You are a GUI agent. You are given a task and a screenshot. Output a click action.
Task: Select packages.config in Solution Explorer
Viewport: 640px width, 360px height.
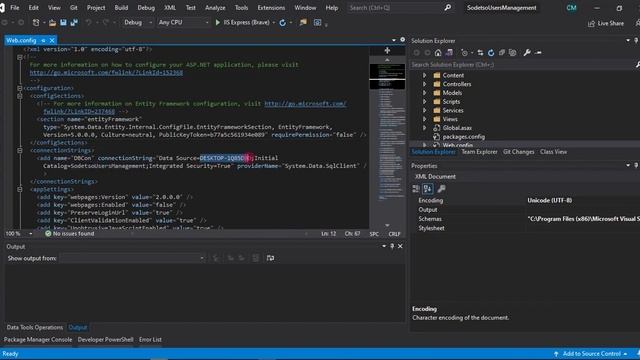[464, 137]
